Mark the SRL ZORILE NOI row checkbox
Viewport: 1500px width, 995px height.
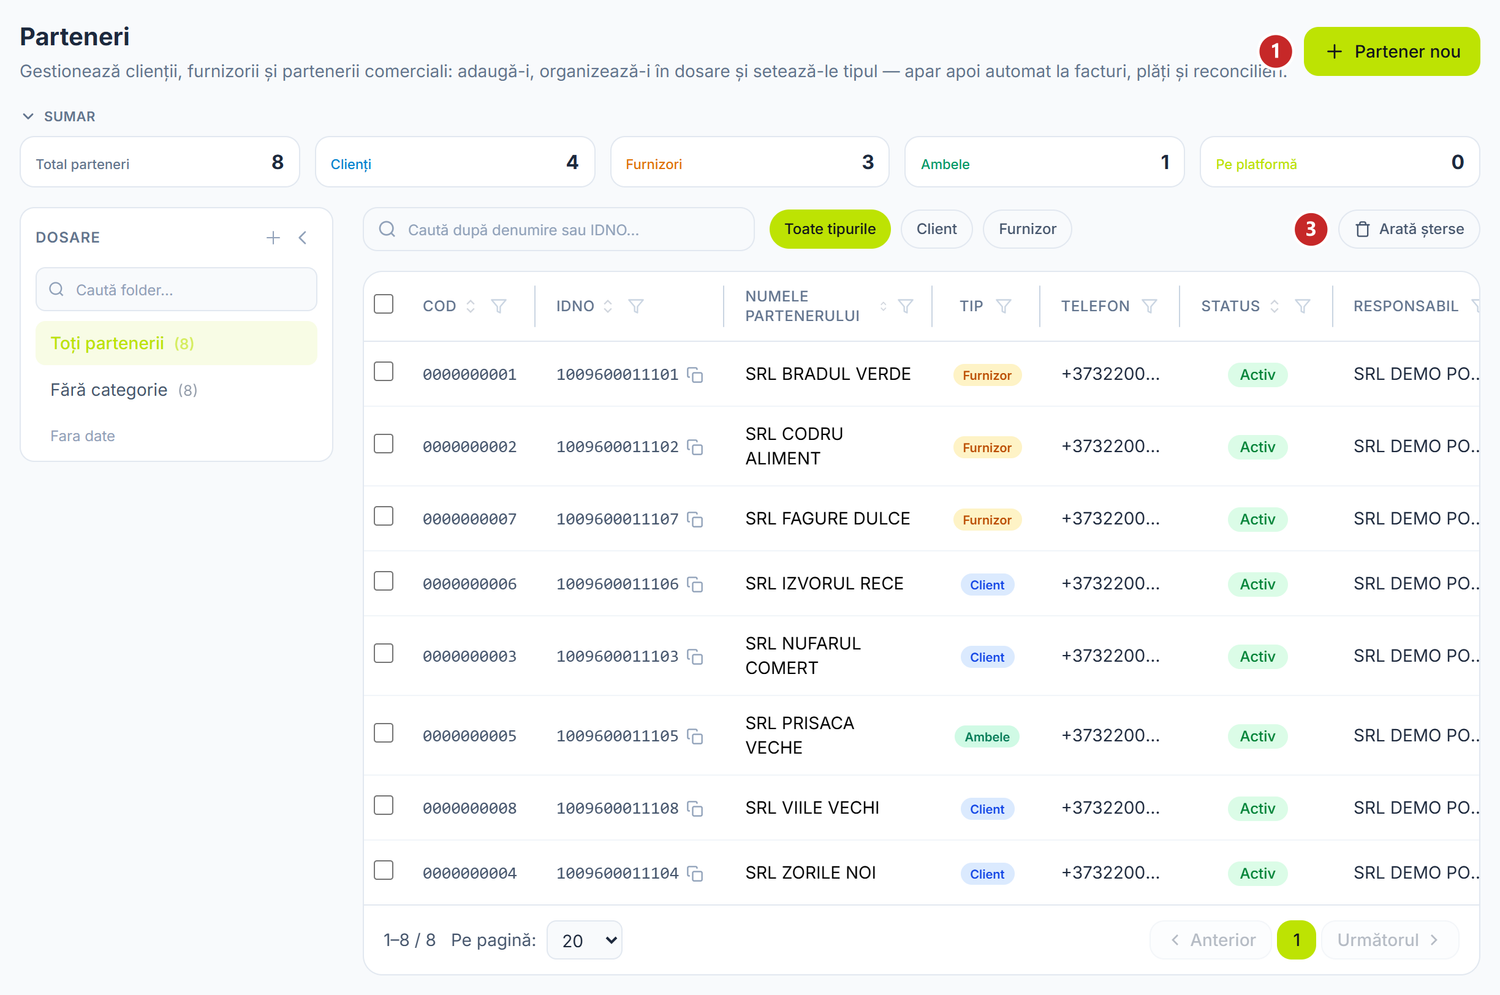point(384,871)
